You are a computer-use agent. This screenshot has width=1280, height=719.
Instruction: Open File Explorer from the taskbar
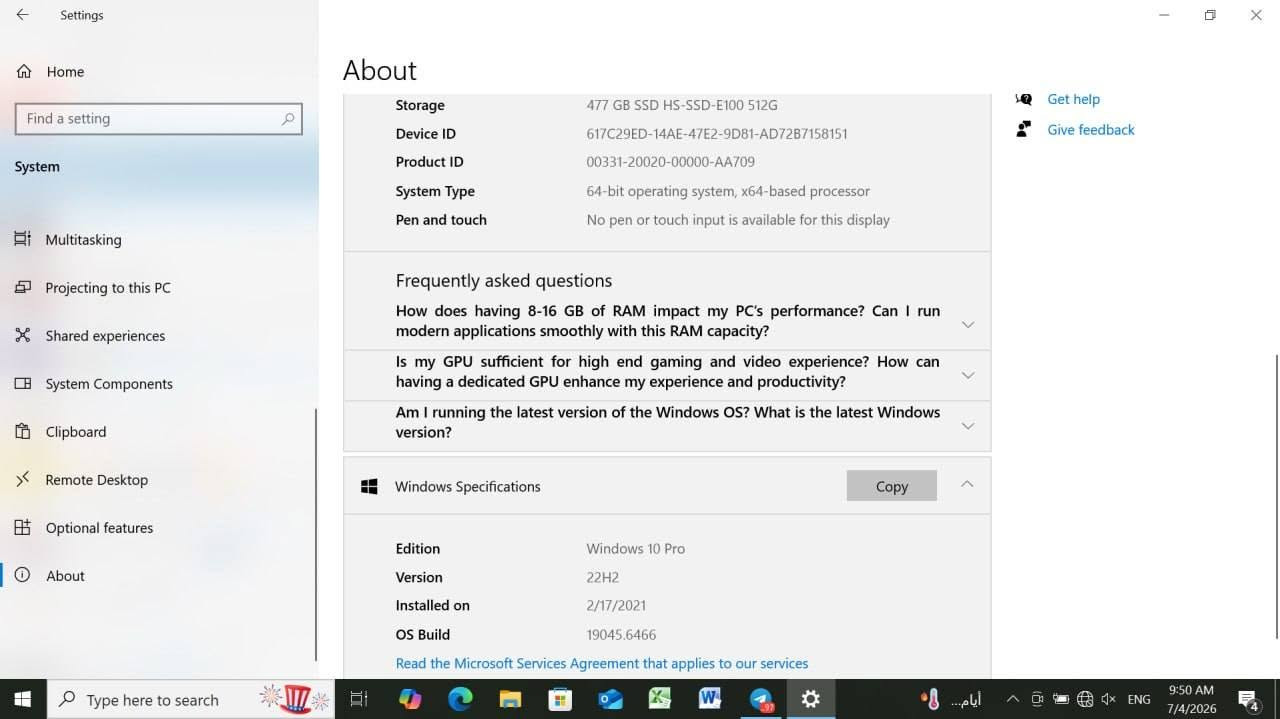click(510, 699)
